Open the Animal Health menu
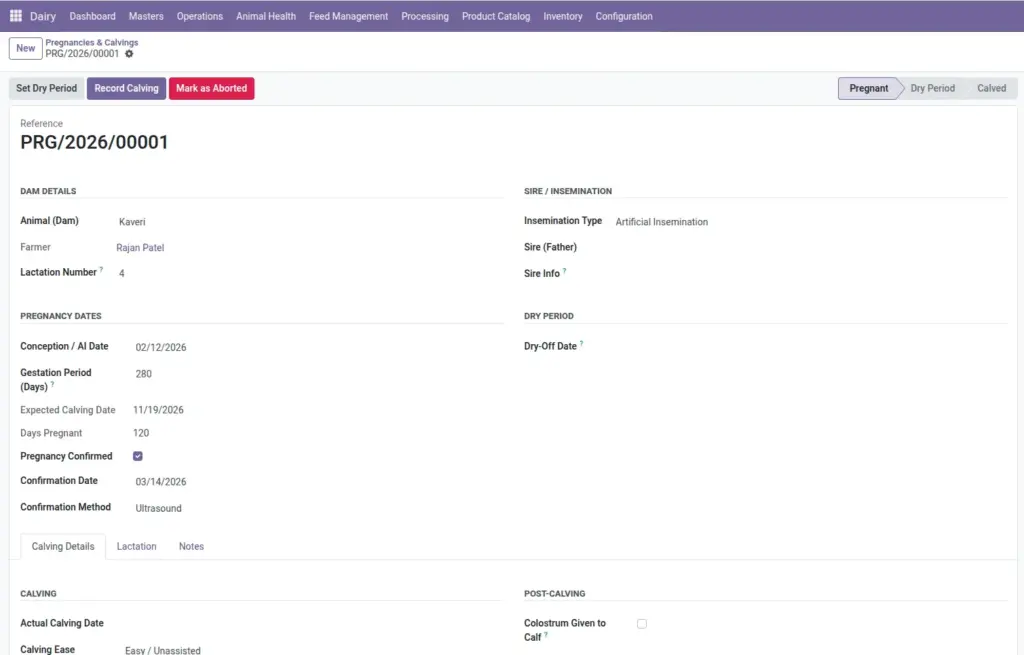The height and width of the screenshot is (655, 1024). [266, 16]
